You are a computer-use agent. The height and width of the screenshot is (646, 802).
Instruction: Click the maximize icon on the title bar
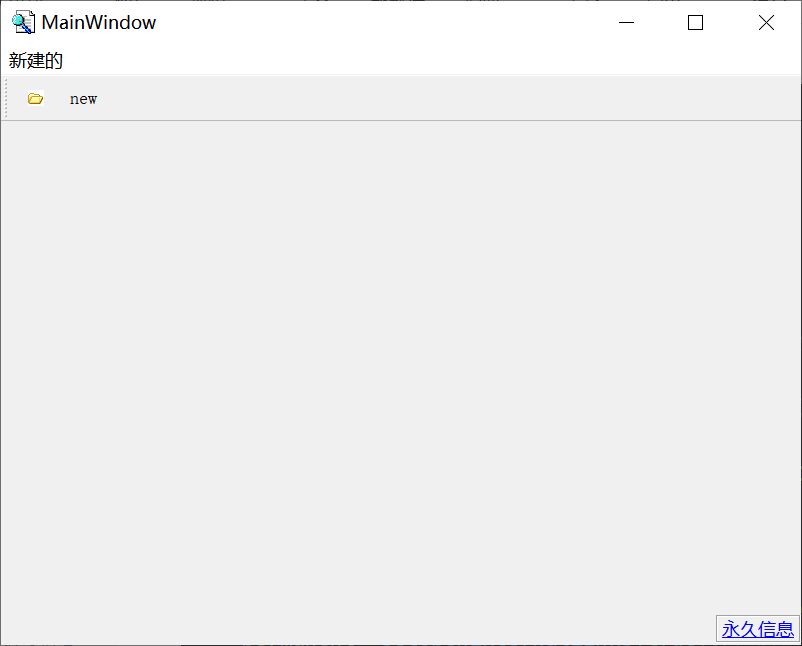(696, 22)
